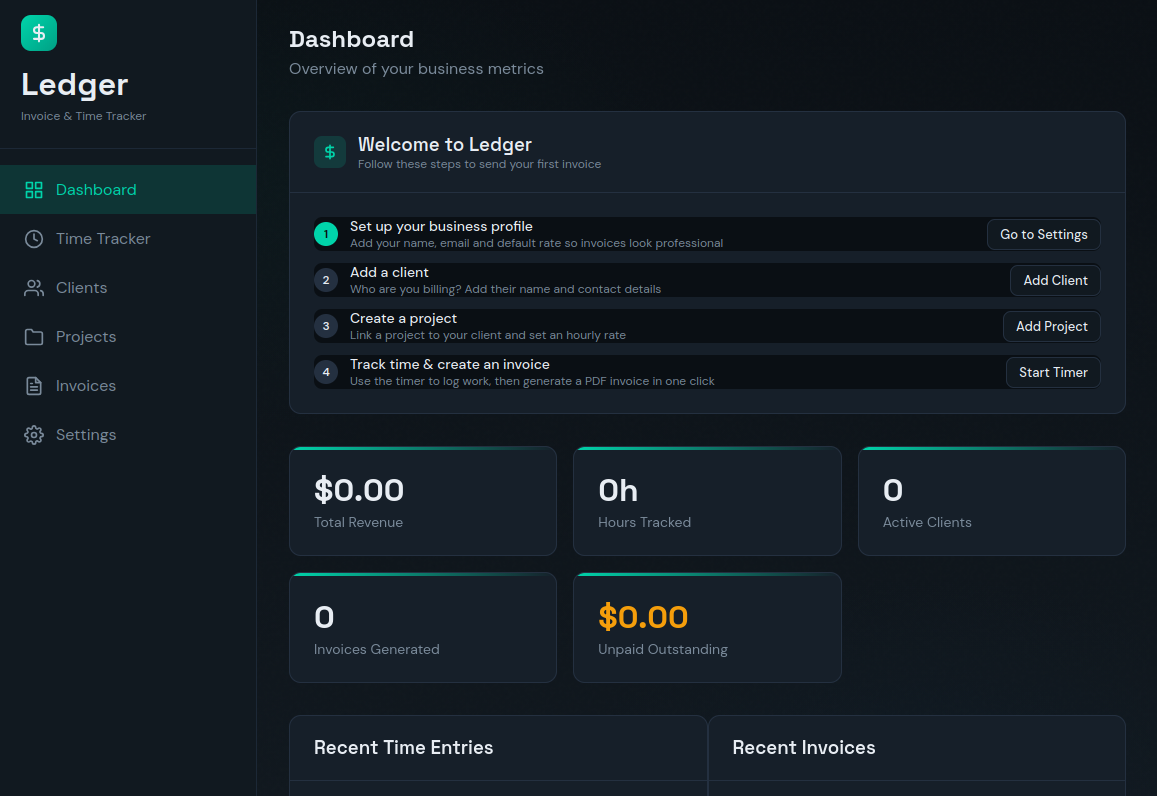Click the white $0.00 total revenue value

tap(359, 490)
